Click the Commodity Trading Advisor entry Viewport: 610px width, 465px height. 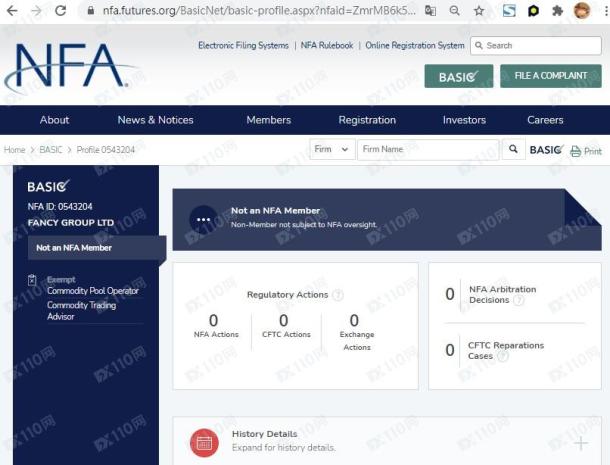click(x=81, y=311)
